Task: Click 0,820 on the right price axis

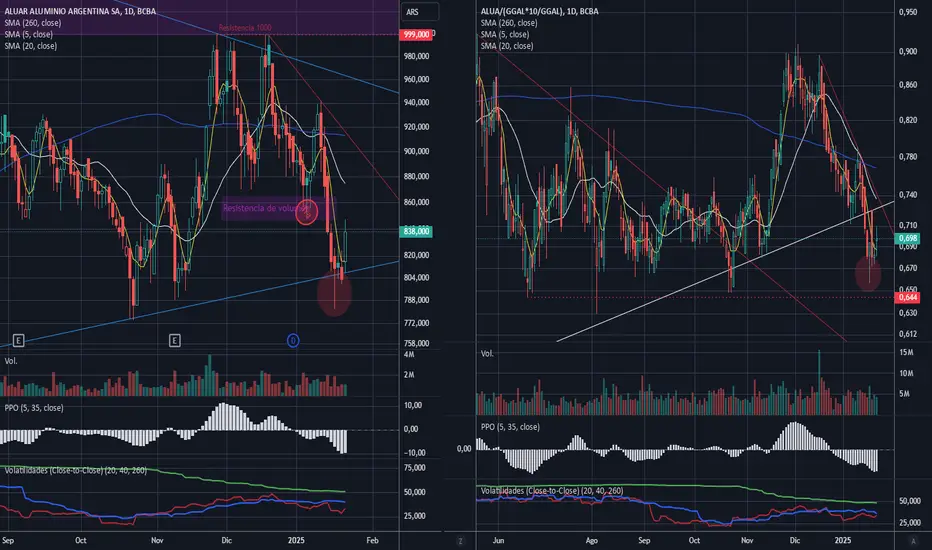Action: 908,120
